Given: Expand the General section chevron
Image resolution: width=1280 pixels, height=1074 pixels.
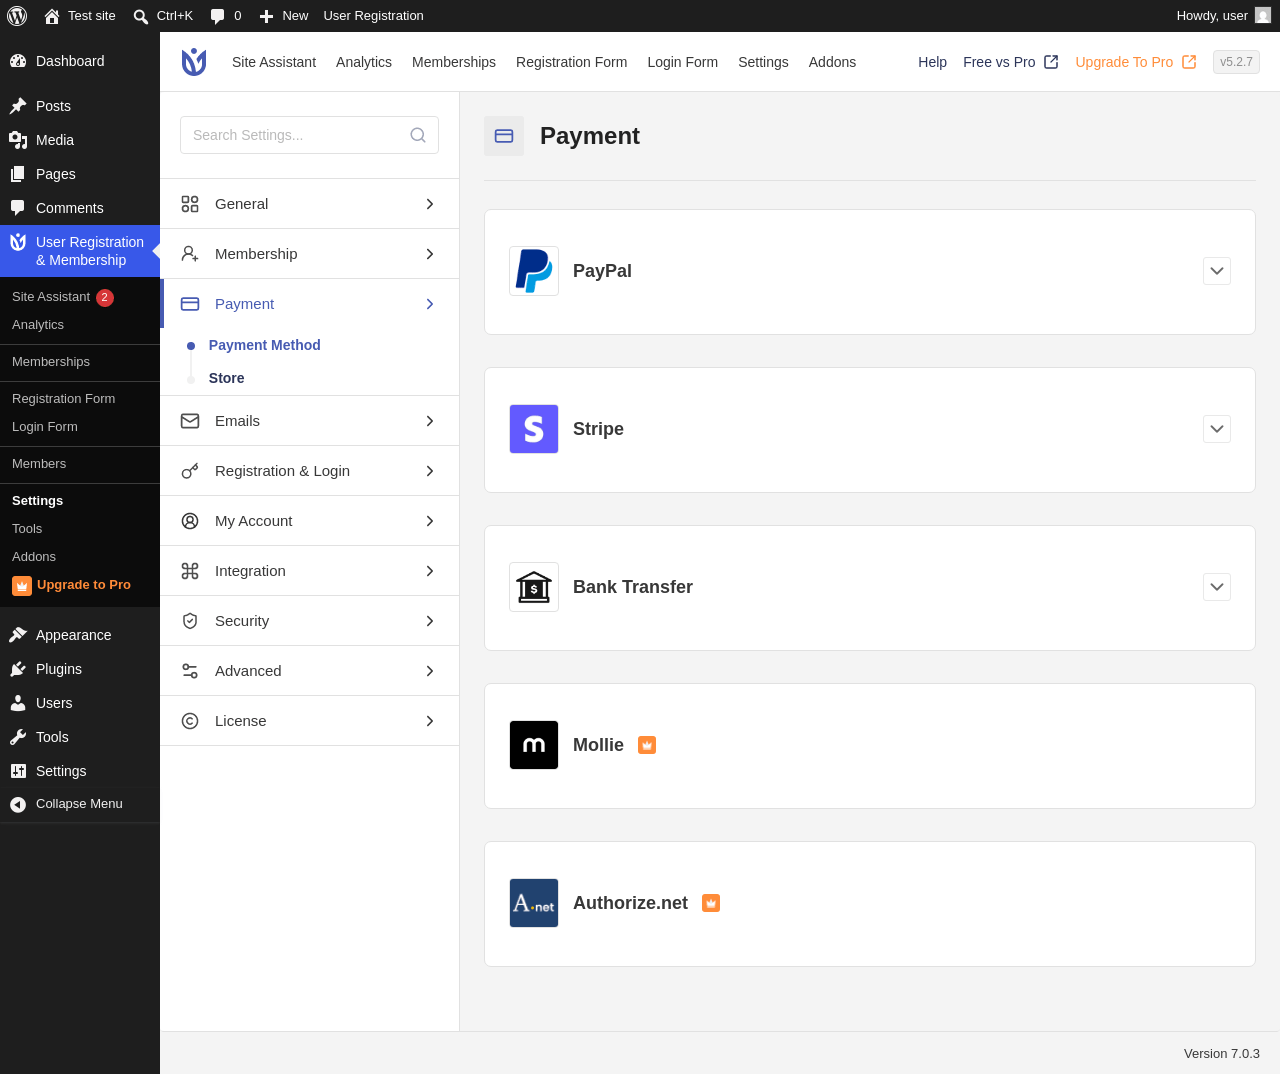Looking at the screenshot, I should click(430, 204).
